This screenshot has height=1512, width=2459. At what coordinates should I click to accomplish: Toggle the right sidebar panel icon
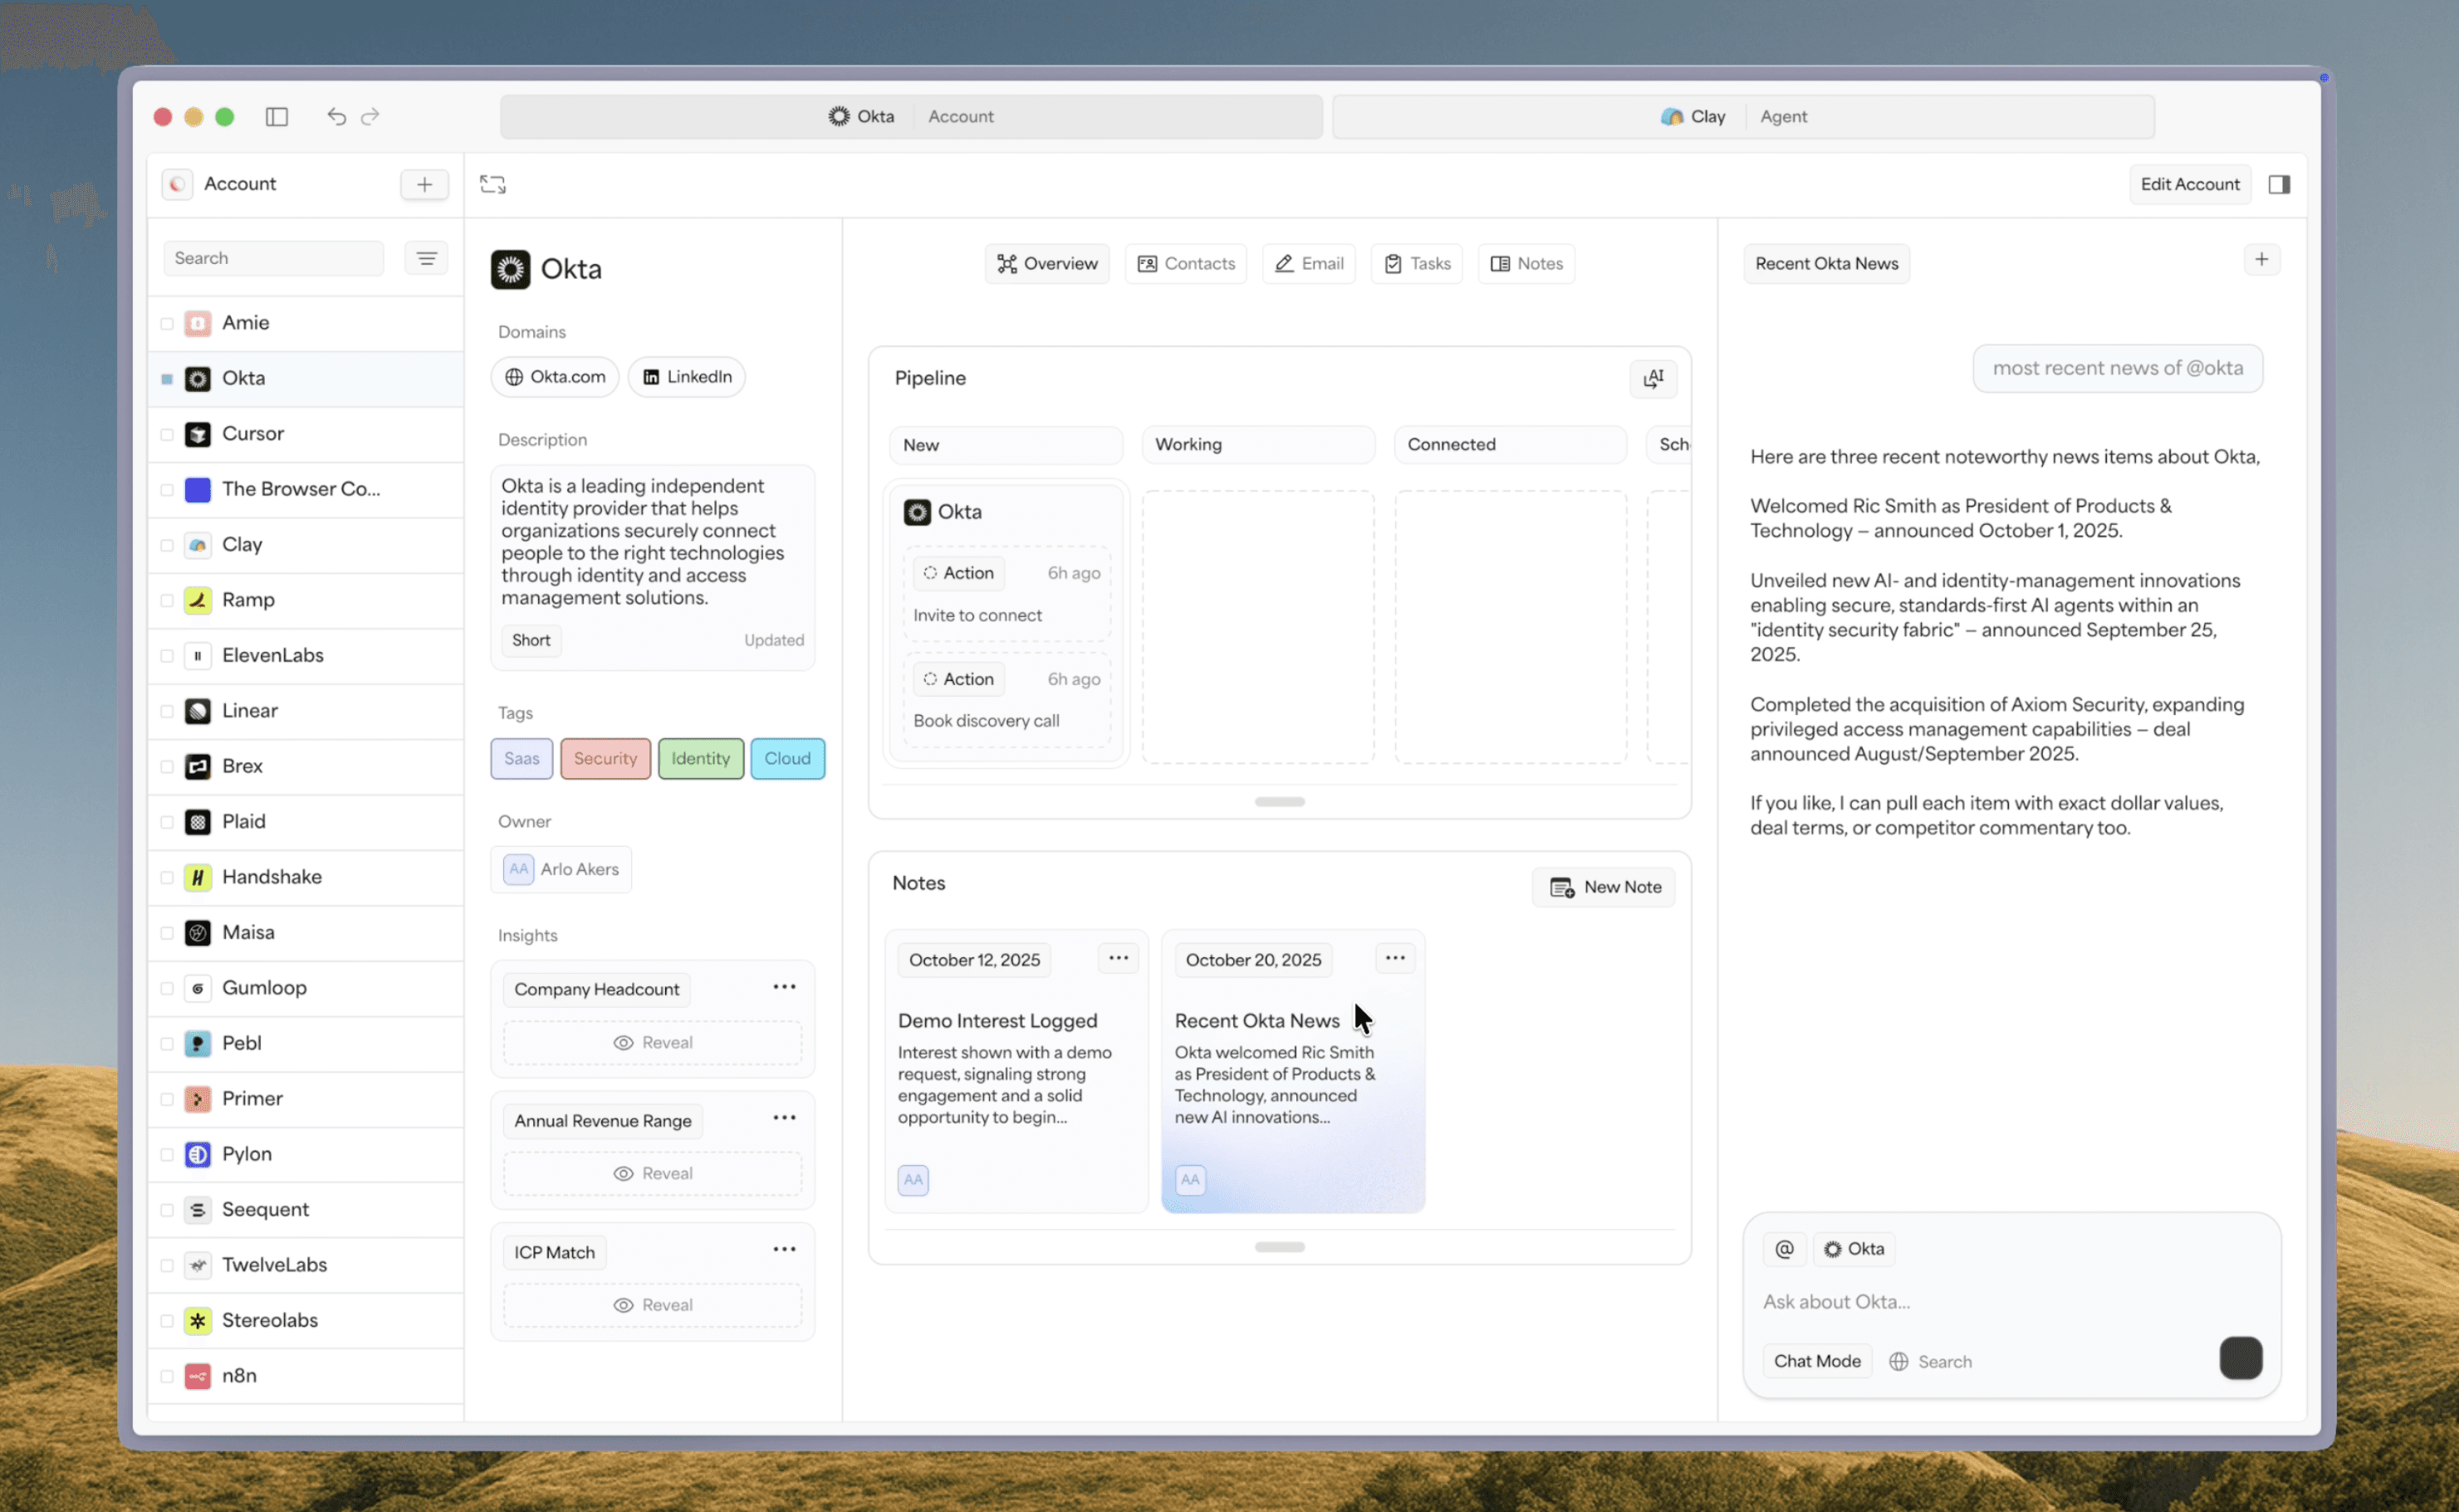pos(2279,184)
